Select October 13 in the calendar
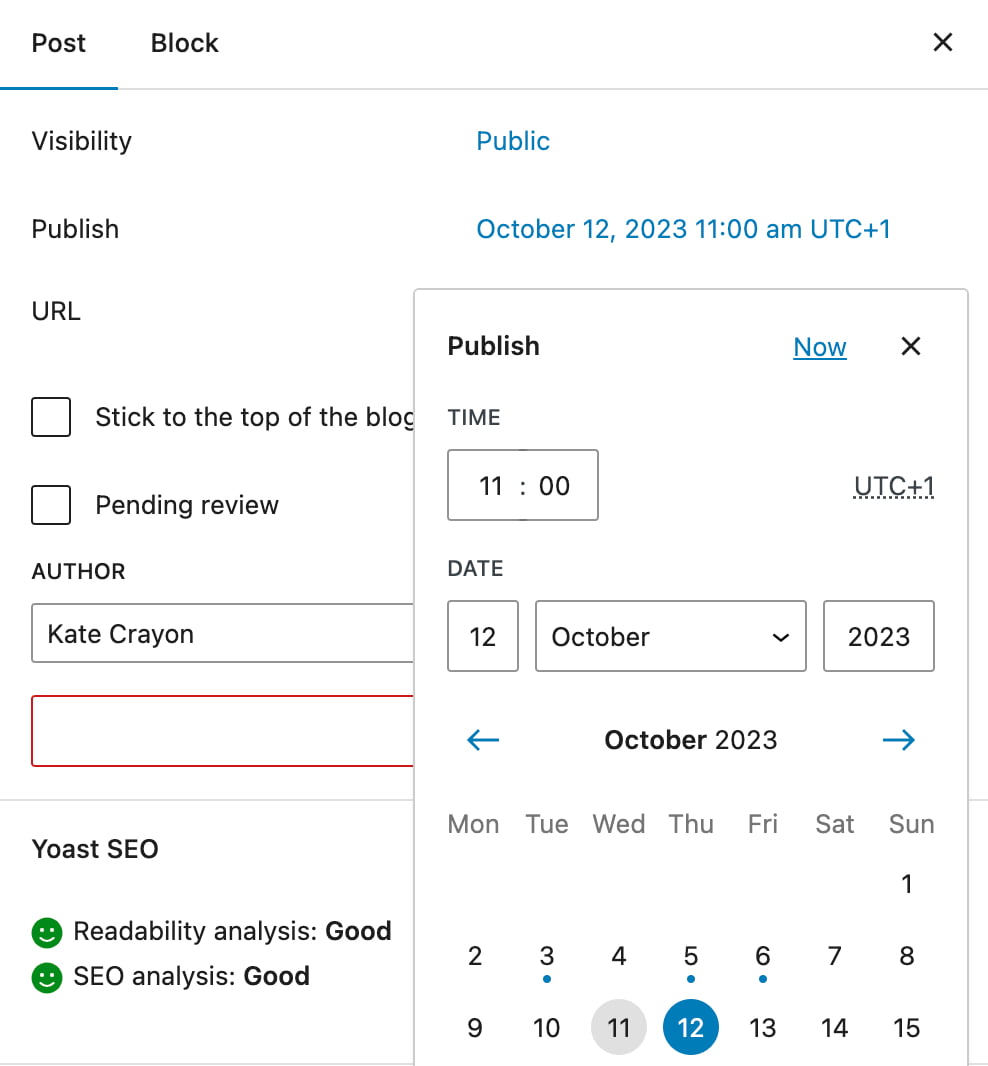The image size is (988, 1066). click(x=763, y=1027)
